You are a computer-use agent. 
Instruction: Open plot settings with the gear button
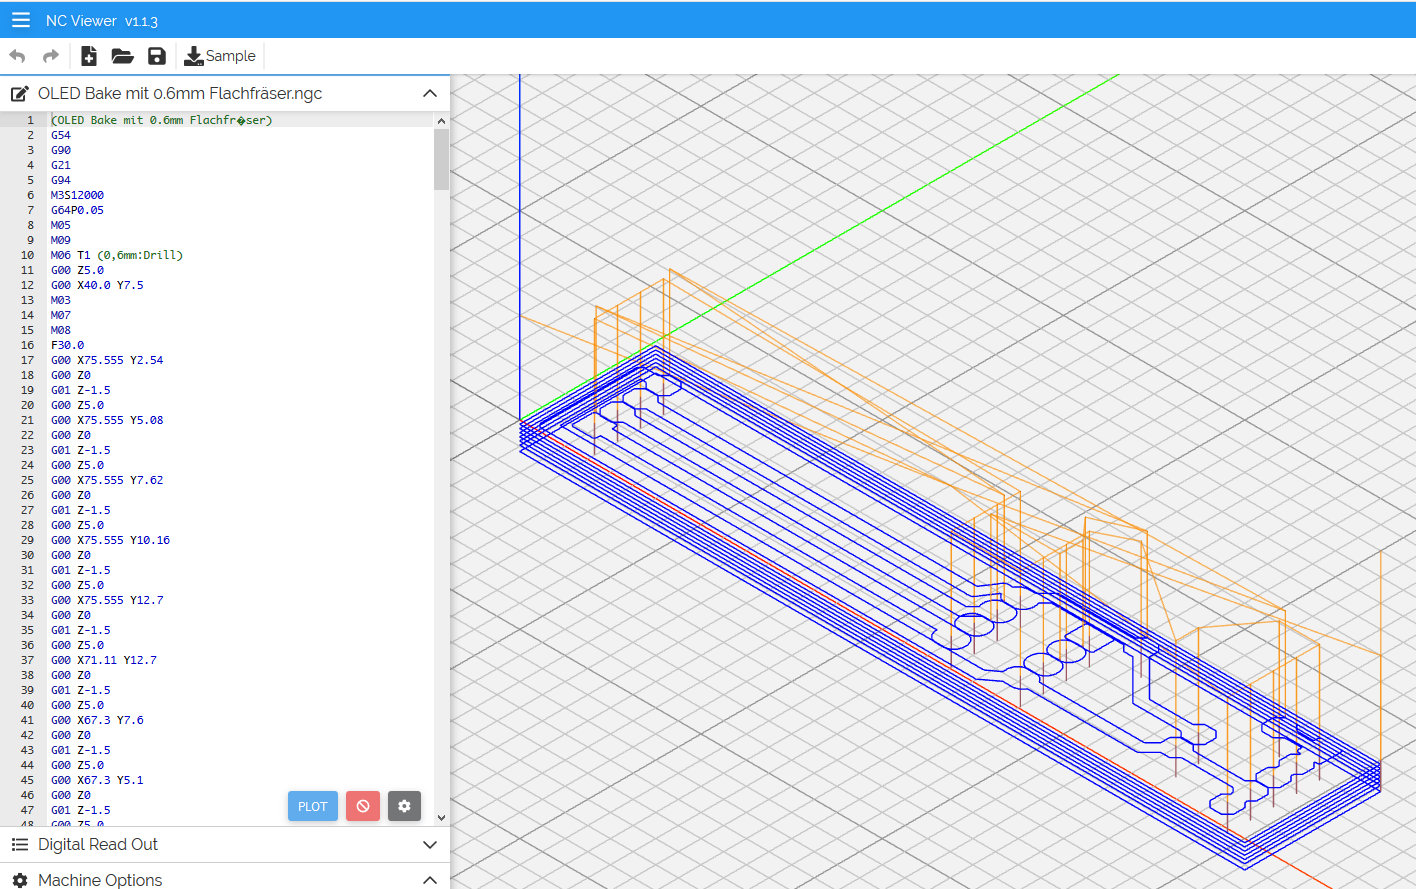point(404,806)
